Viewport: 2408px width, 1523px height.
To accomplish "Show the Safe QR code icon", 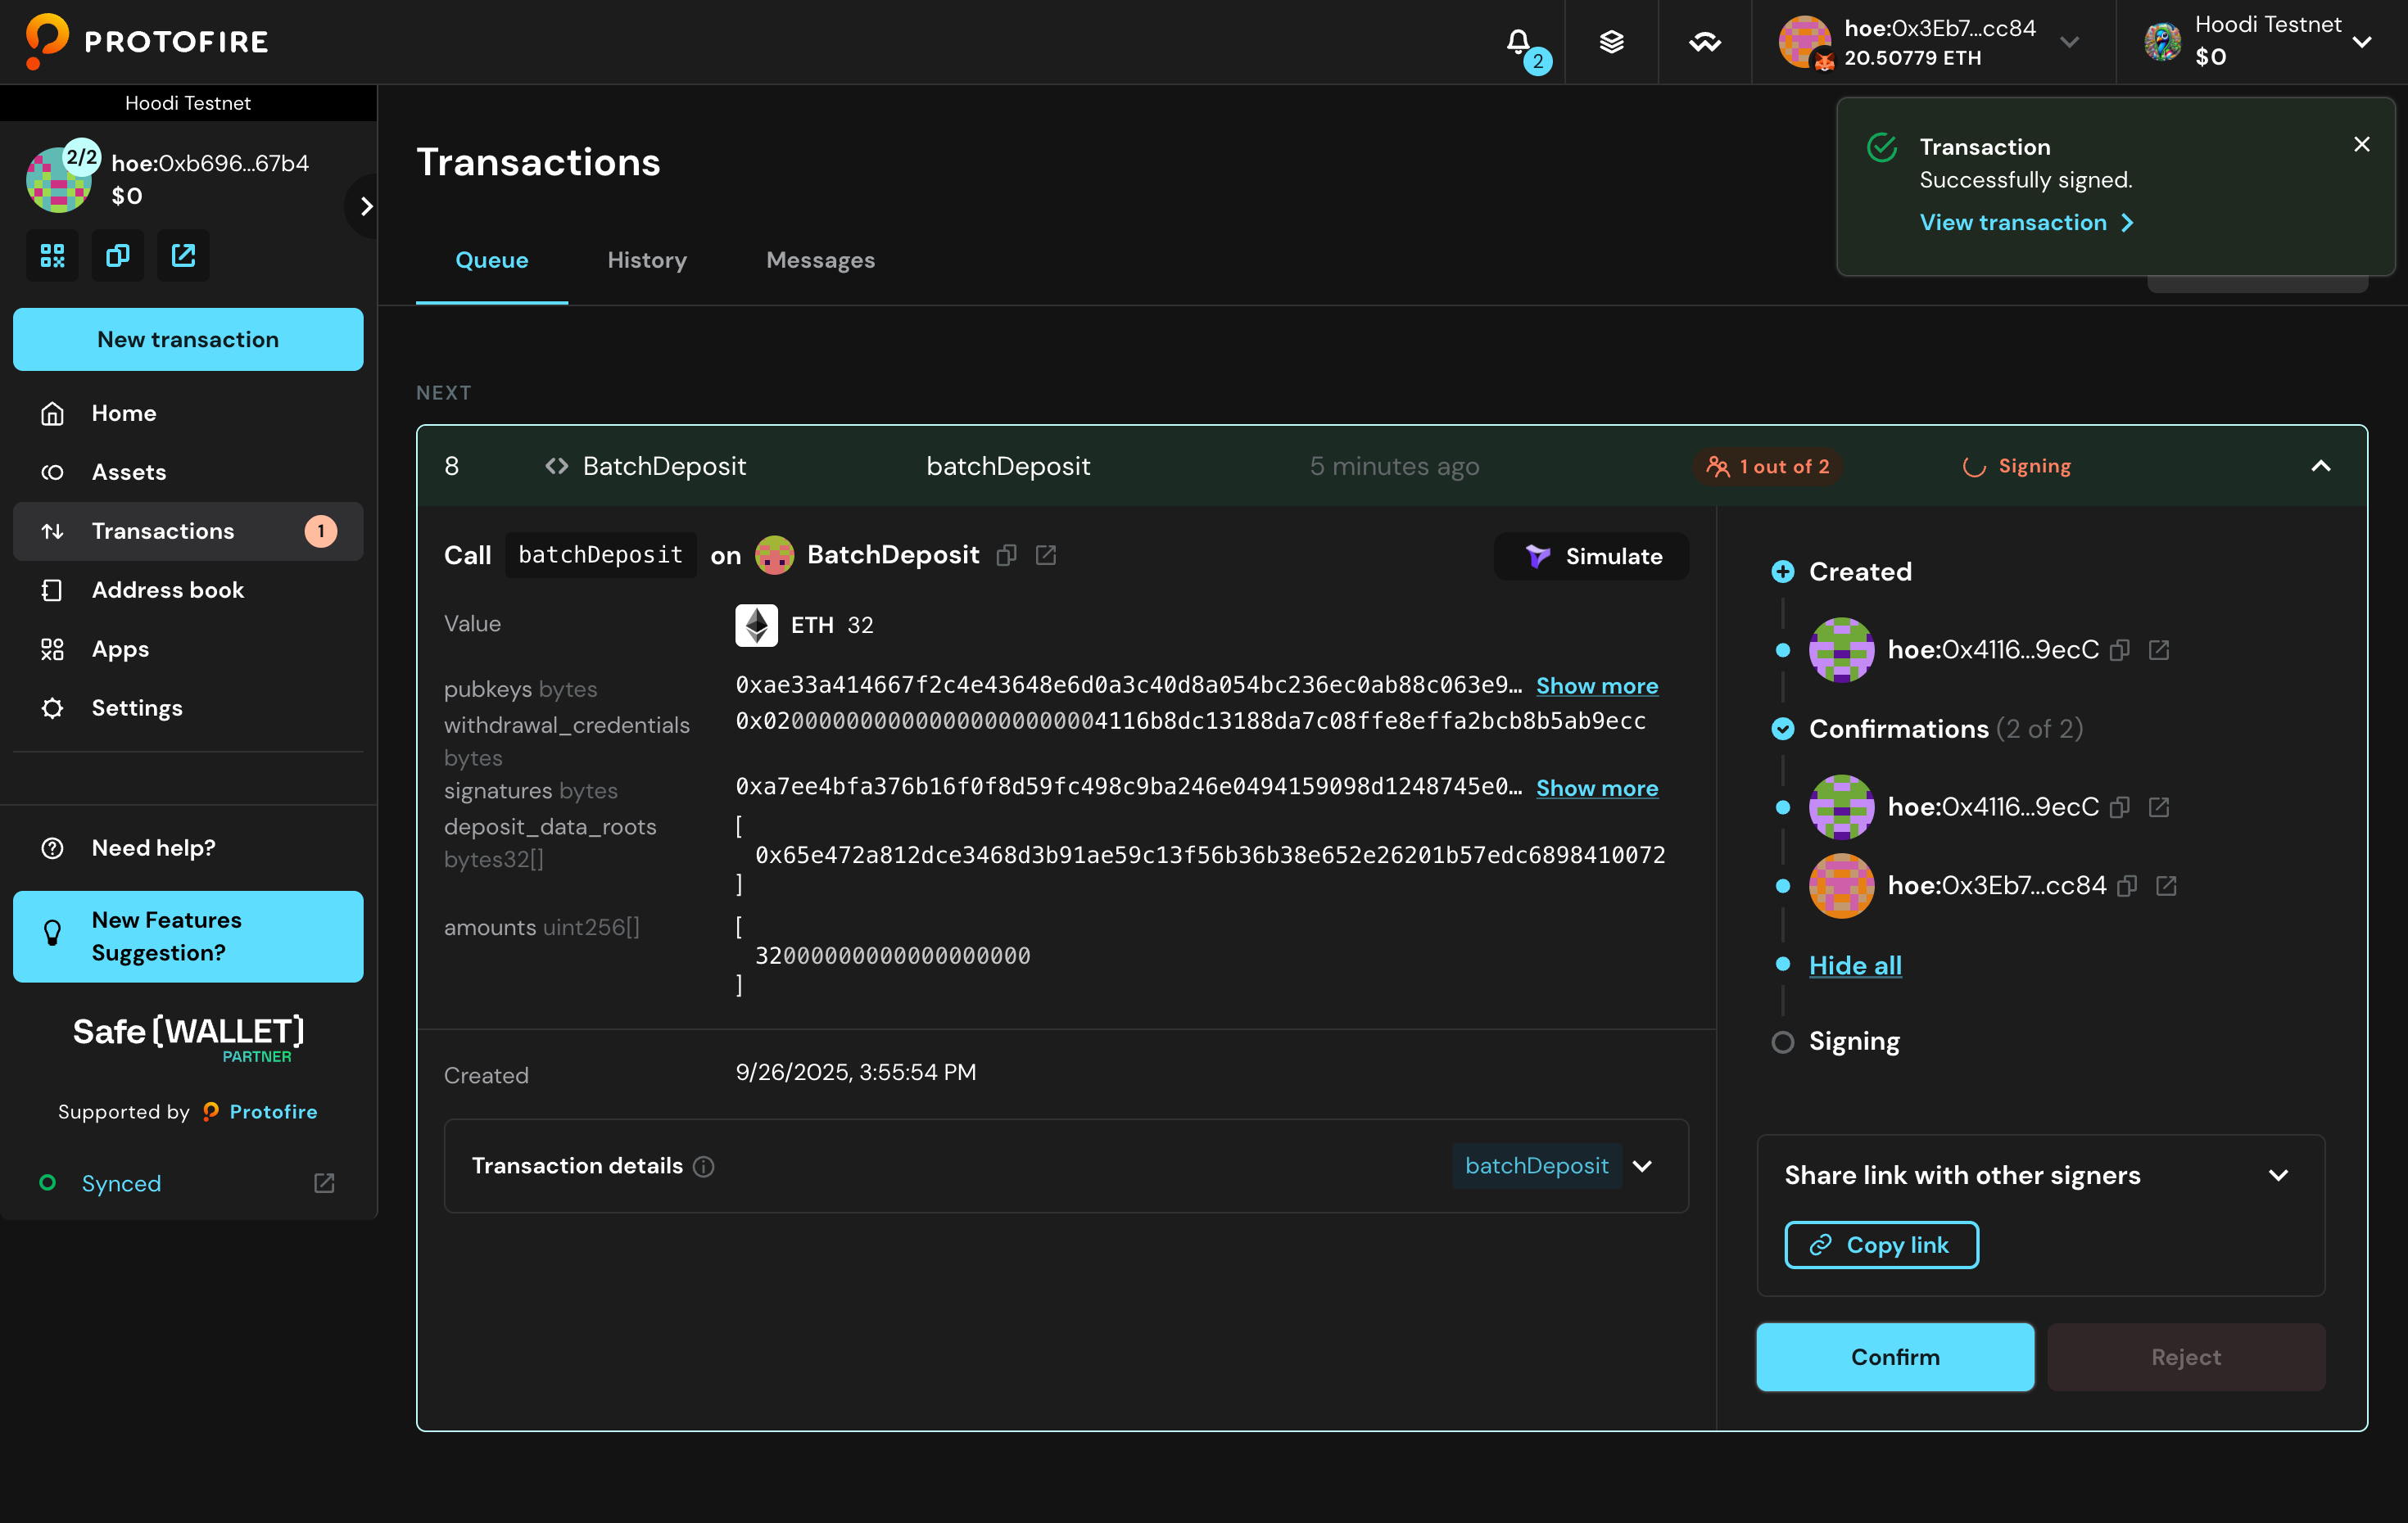I will coord(52,255).
